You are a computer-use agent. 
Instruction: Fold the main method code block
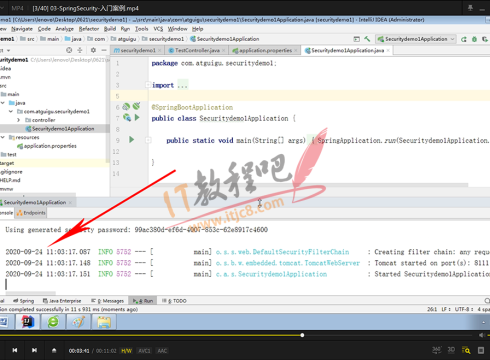point(148,140)
